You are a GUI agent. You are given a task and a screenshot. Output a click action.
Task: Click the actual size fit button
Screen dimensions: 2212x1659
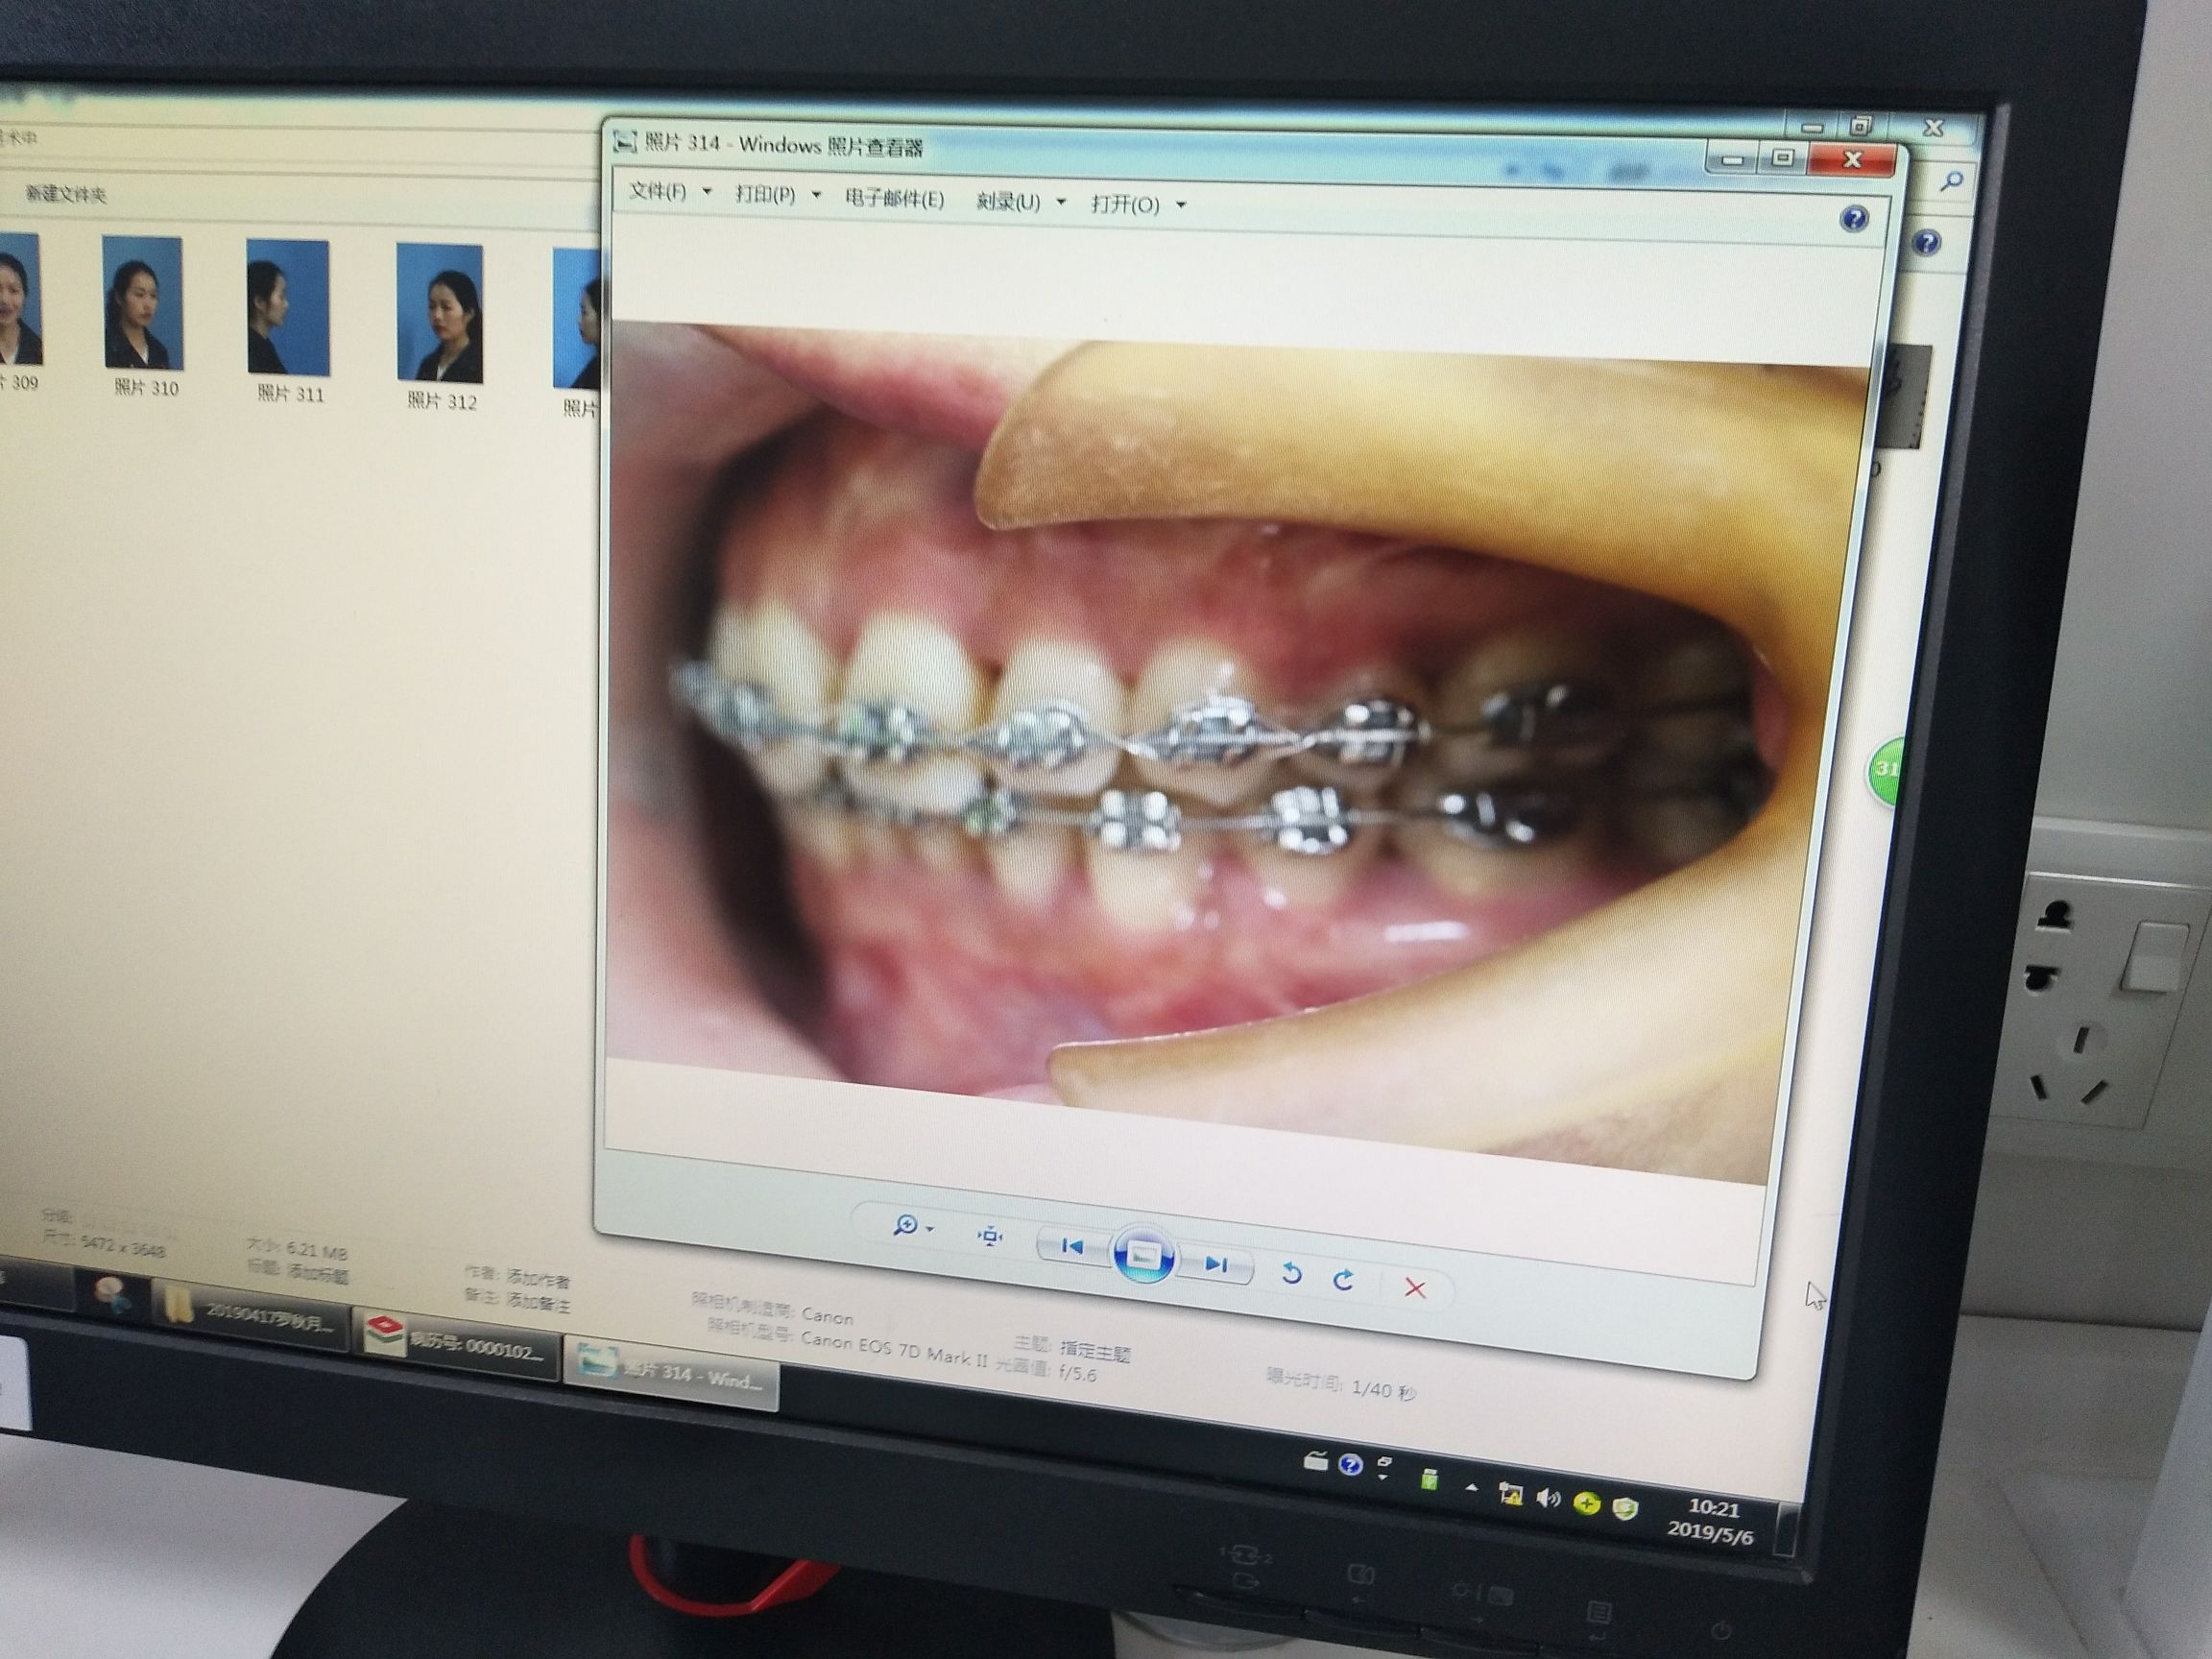(989, 1237)
